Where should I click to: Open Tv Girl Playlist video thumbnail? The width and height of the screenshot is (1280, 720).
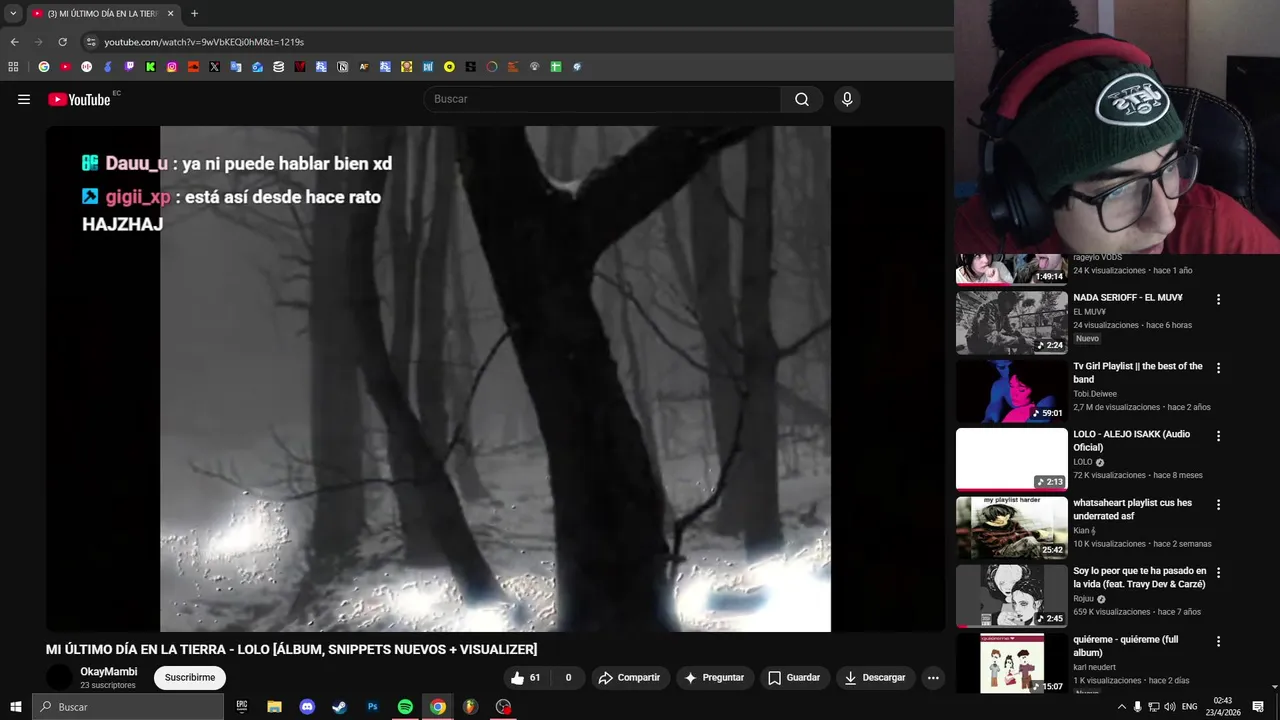pyautogui.click(x=1012, y=391)
